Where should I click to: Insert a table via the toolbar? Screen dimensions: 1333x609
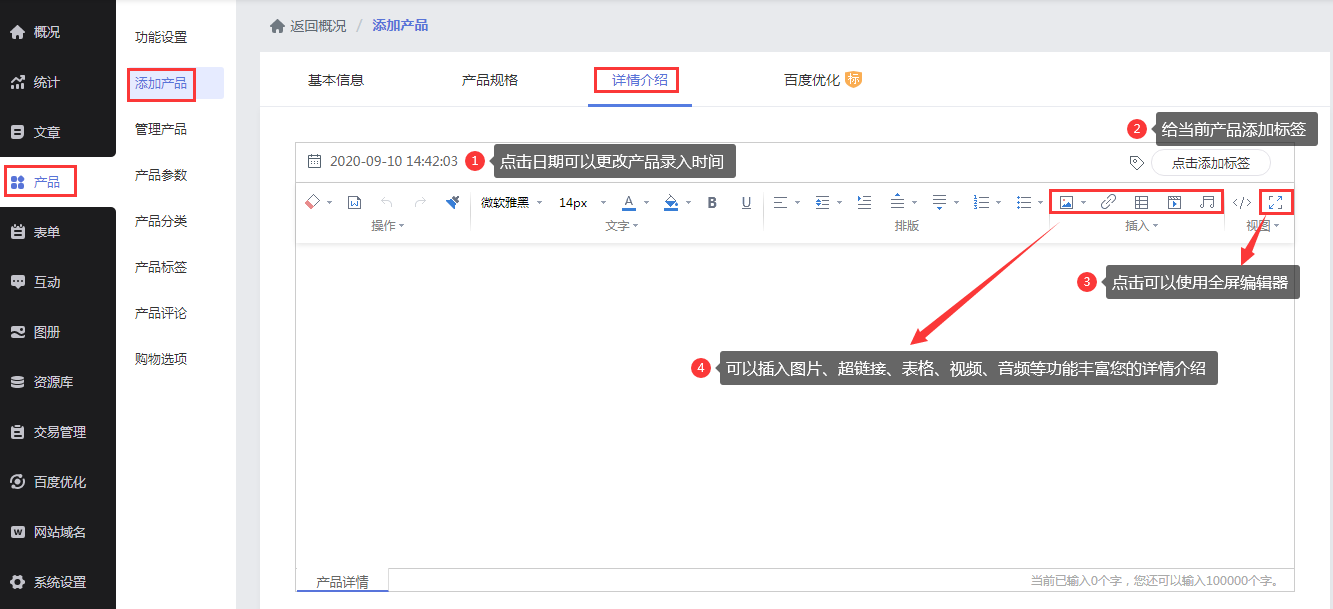[1141, 202]
